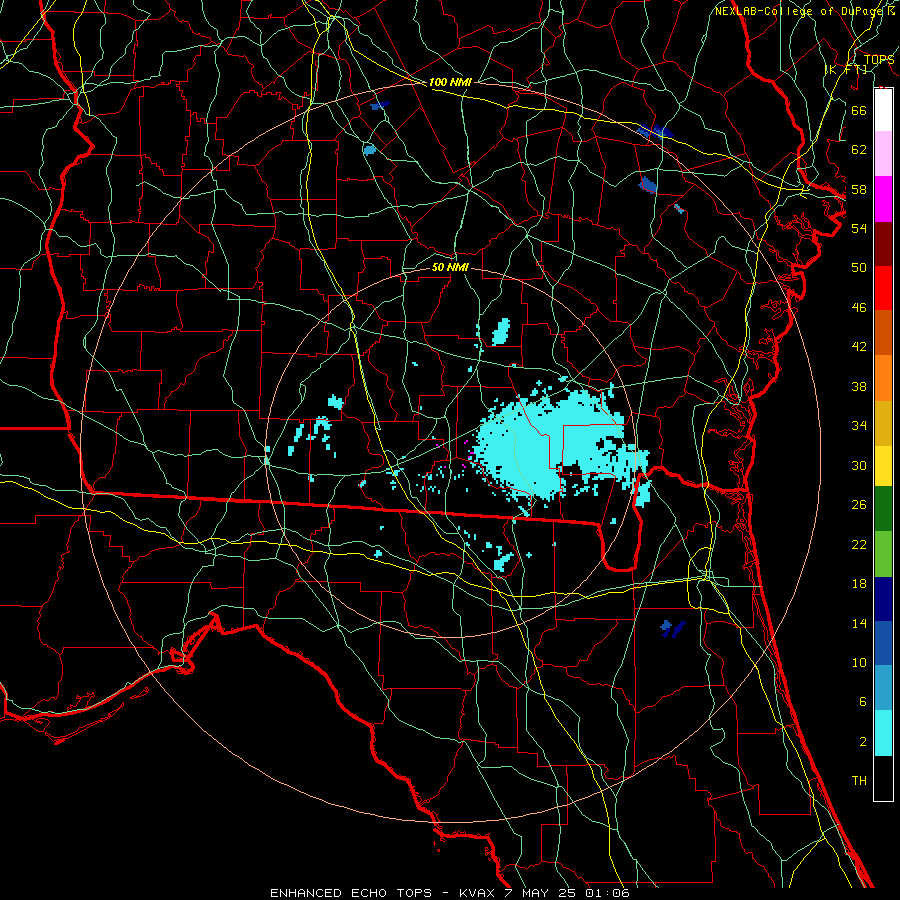Click the orange band near 38
900x900 pixels.
tap(883, 378)
